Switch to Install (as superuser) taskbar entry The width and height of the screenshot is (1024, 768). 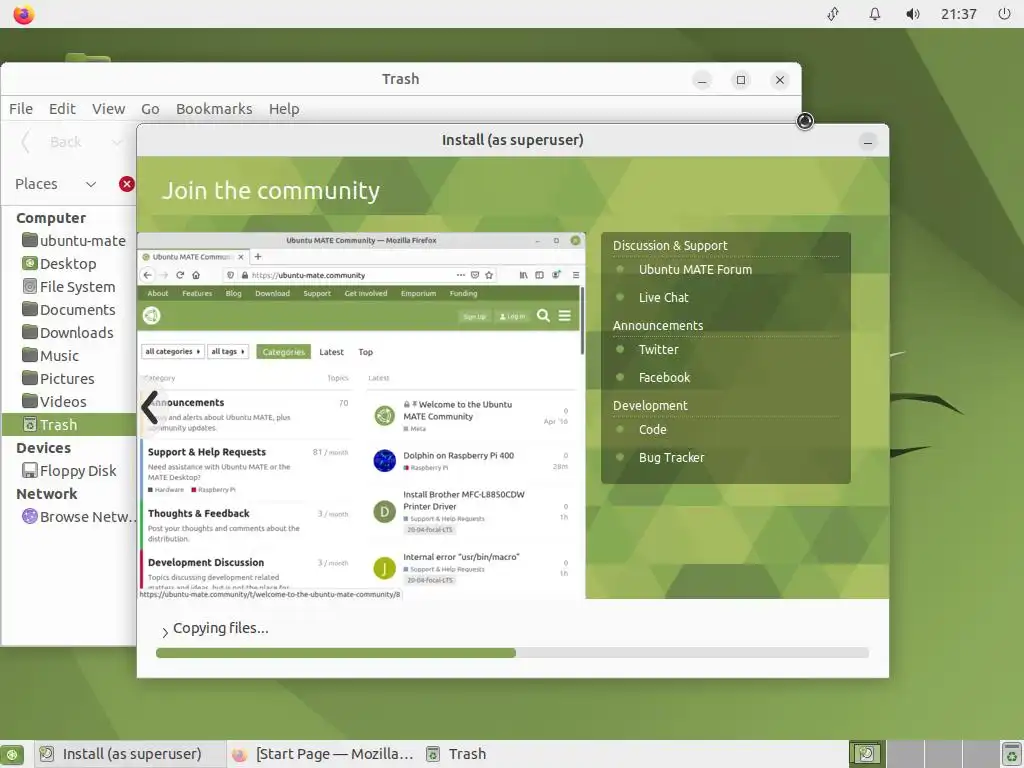[129, 754]
